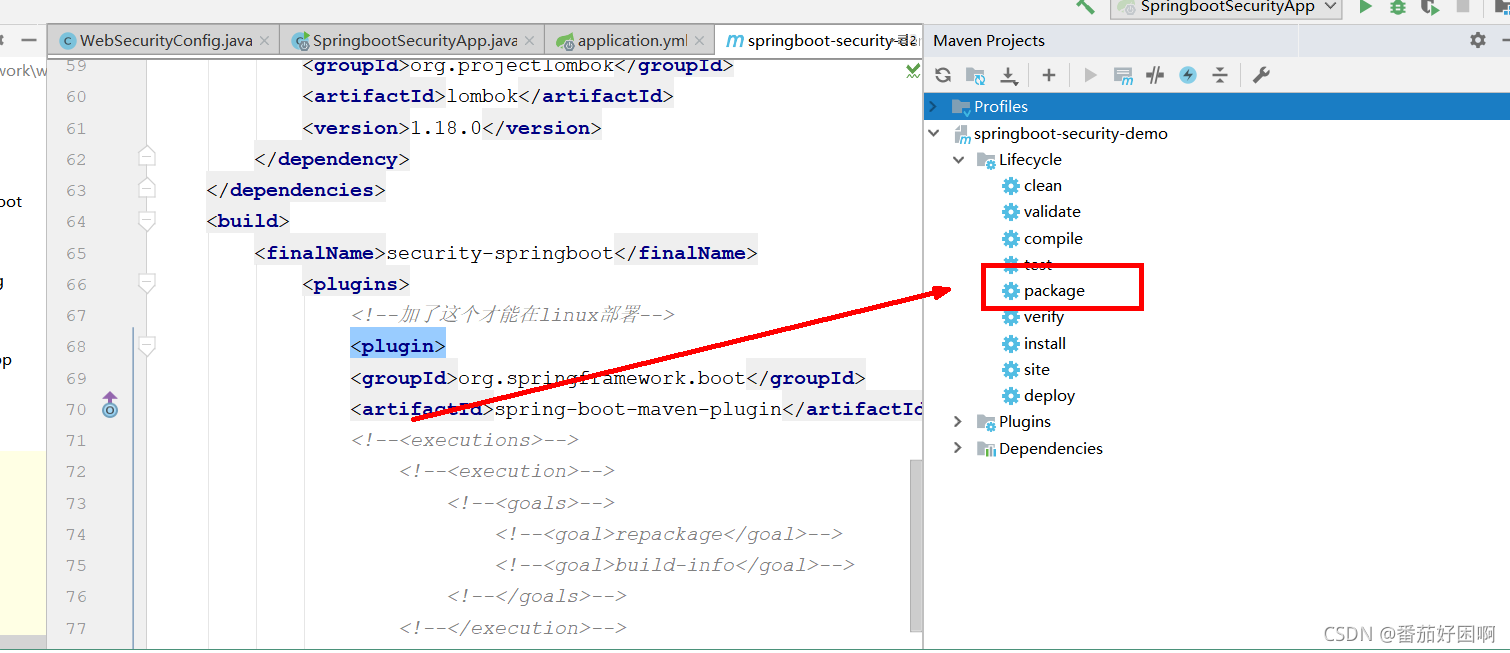The width and height of the screenshot is (1510, 653).
Task: Click the 'site' lifecycle phase text
Action: (x=1037, y=369)
